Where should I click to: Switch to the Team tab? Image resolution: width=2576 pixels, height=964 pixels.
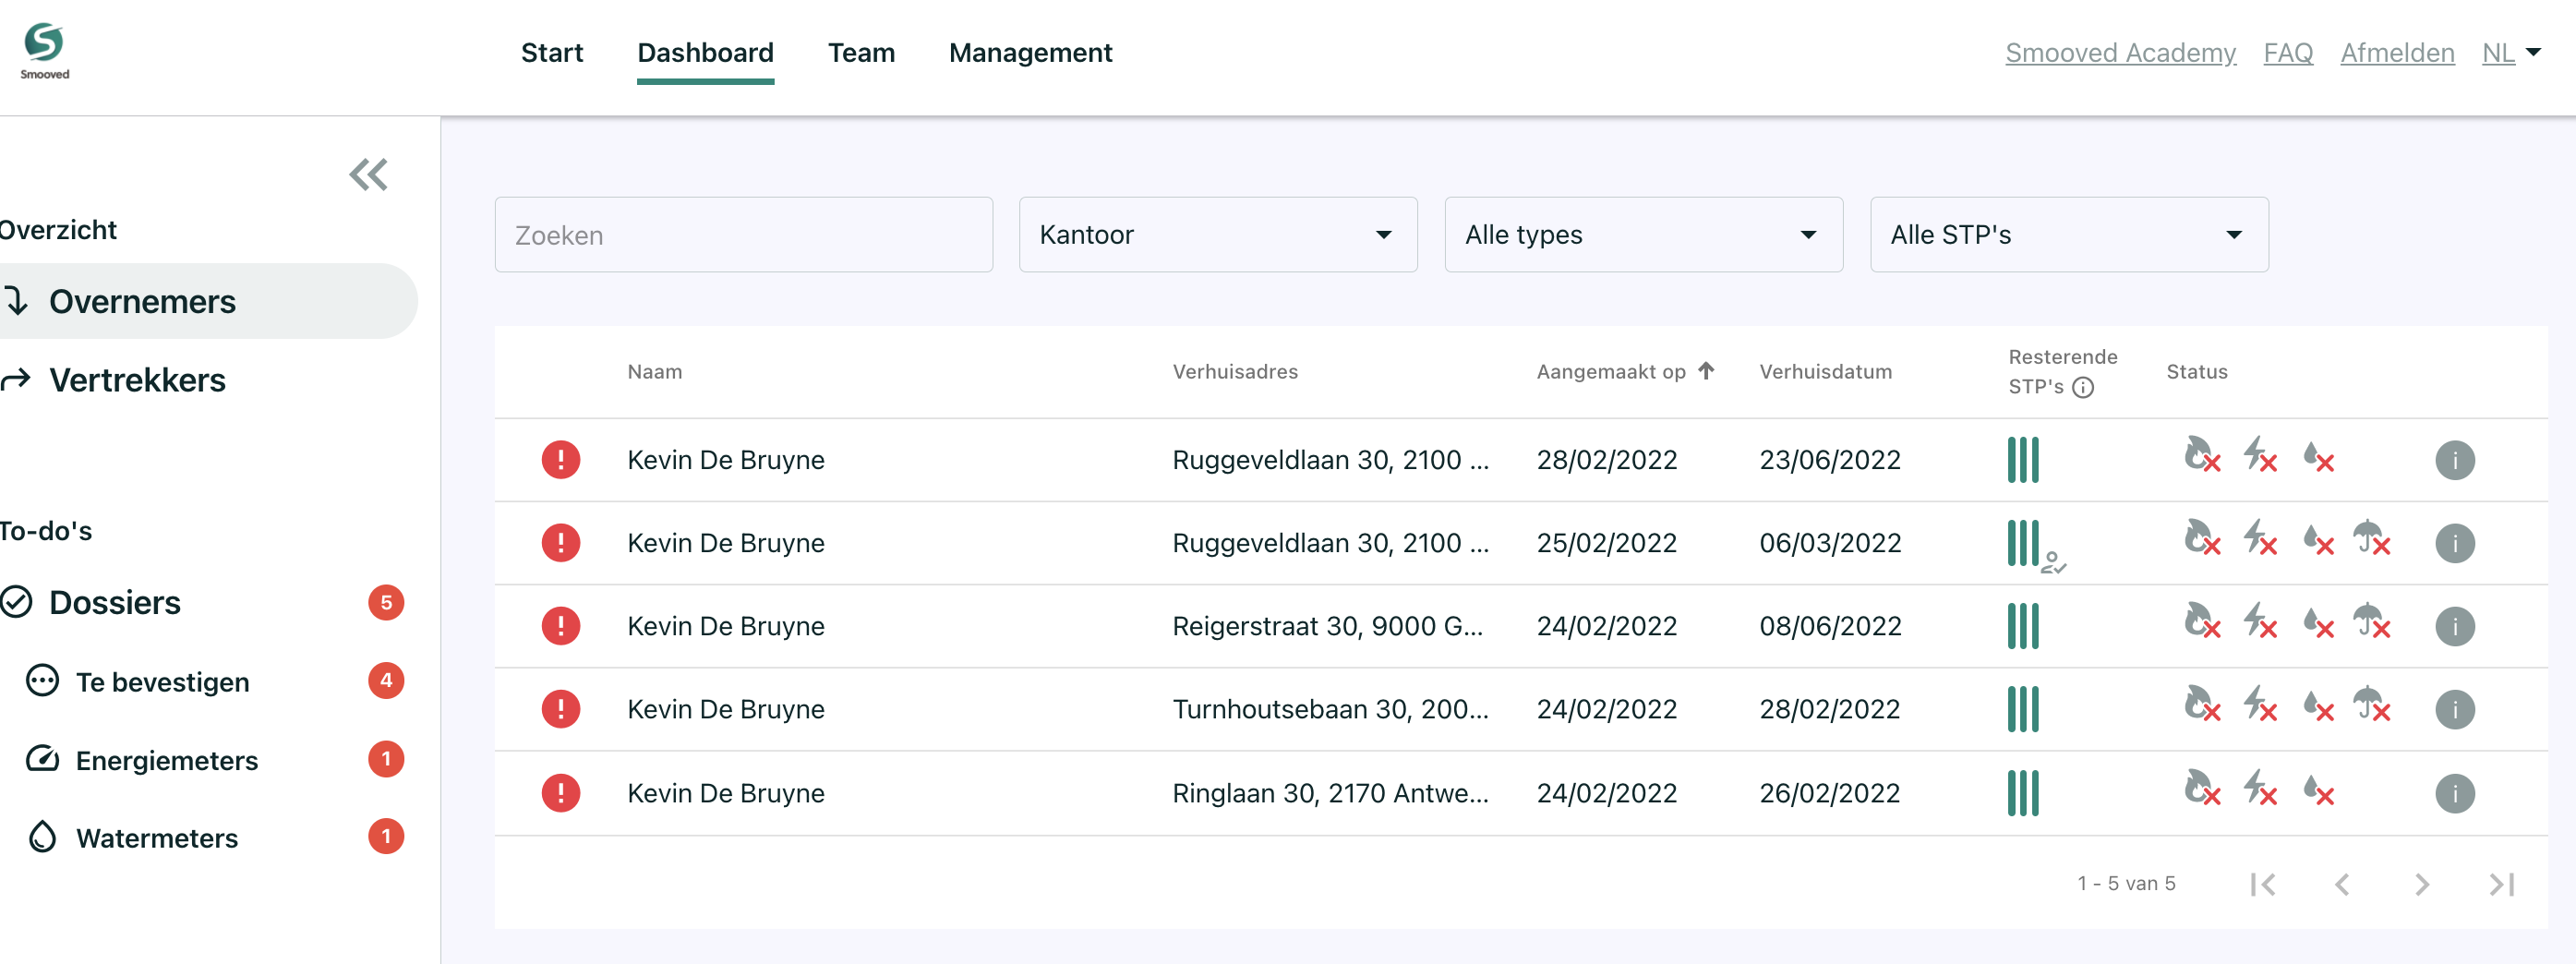861,53
